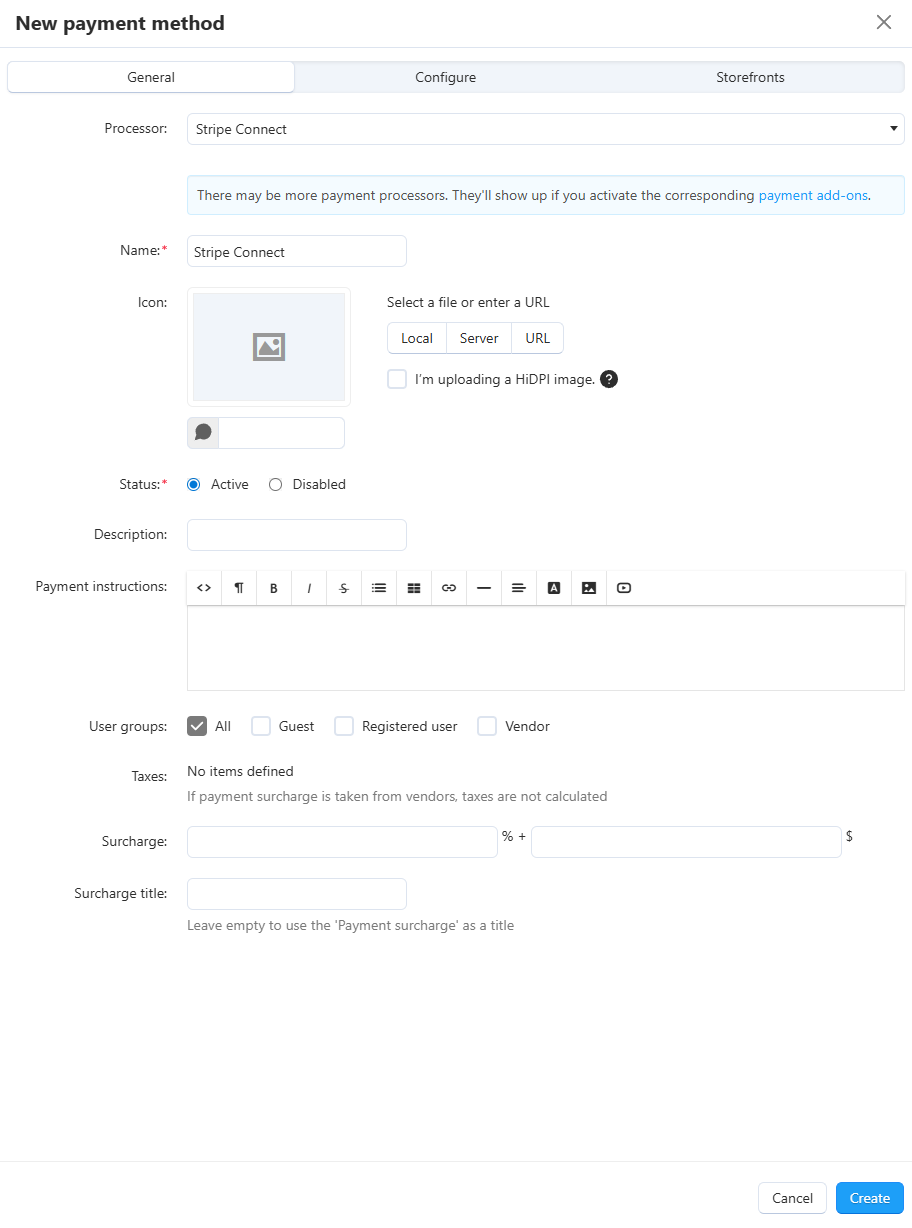Enable the HiDPI image upload checkbox
The height and width of the screenshot is (1228, 912).
coord(397,379)
